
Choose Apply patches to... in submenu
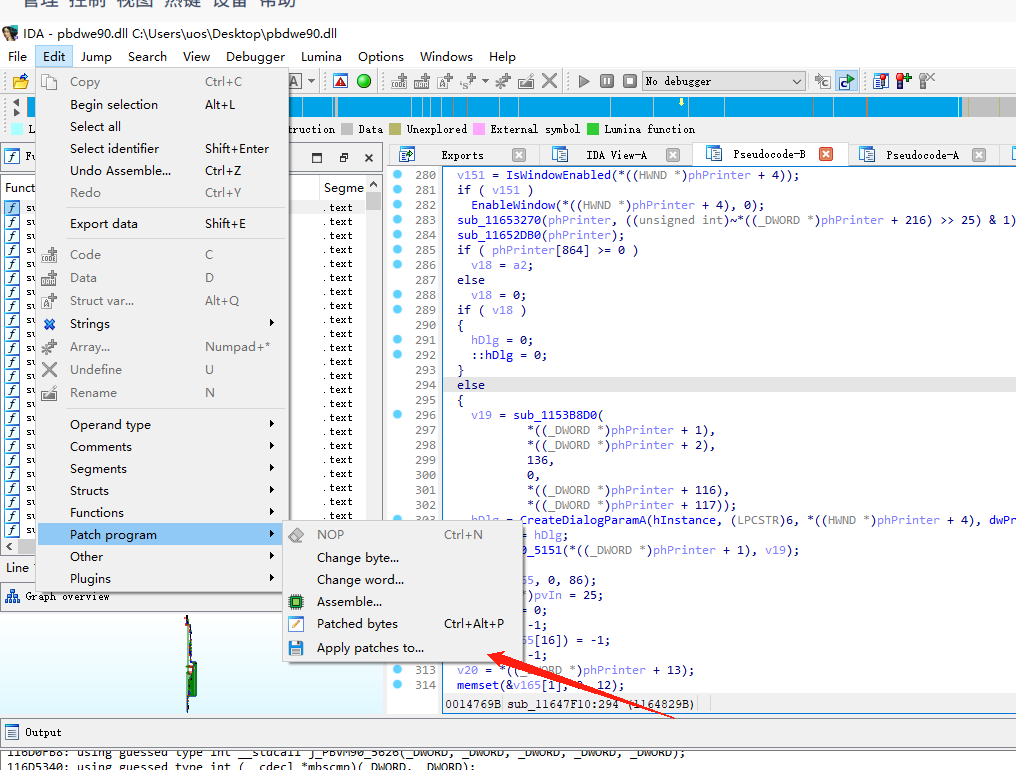point(402,648)
